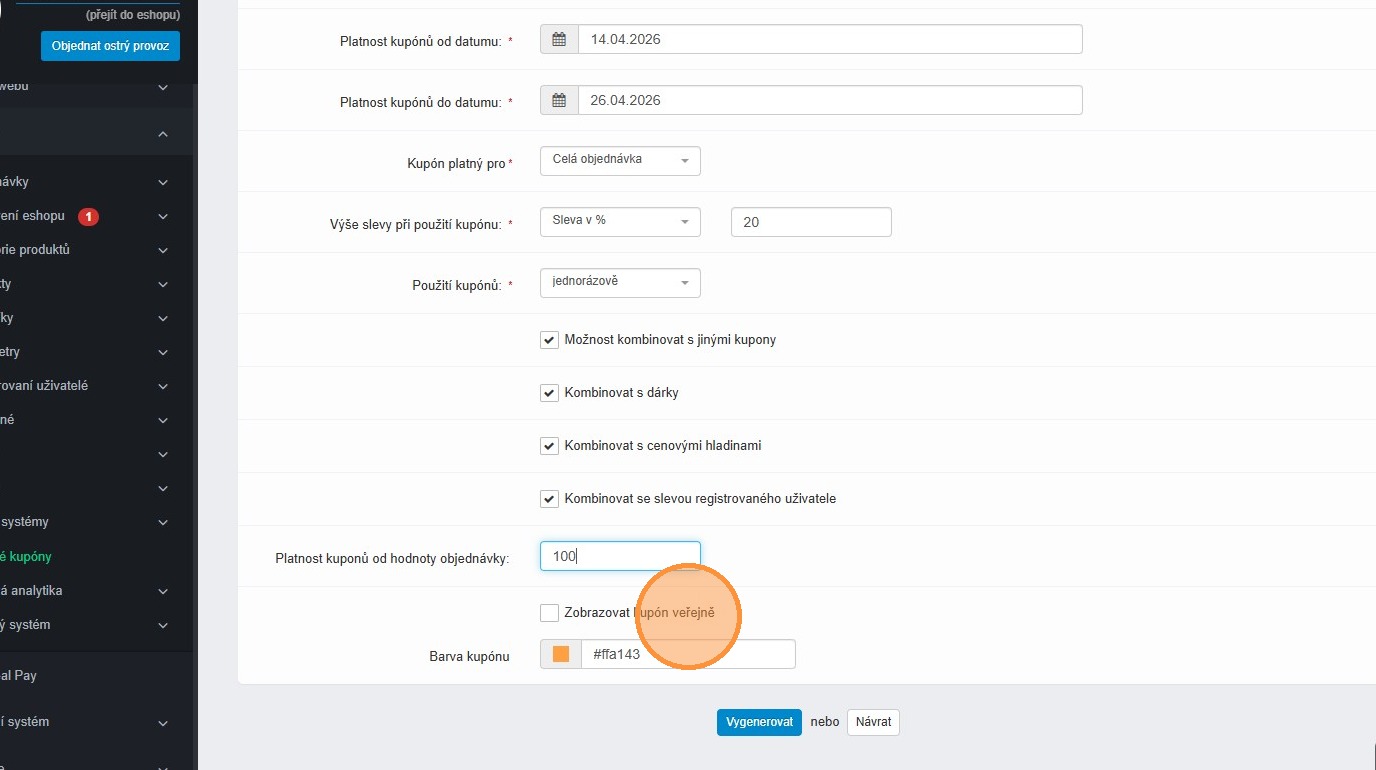Click the 'Návrat' button
Screen dimensions: 1376x770
pos(873,722)
